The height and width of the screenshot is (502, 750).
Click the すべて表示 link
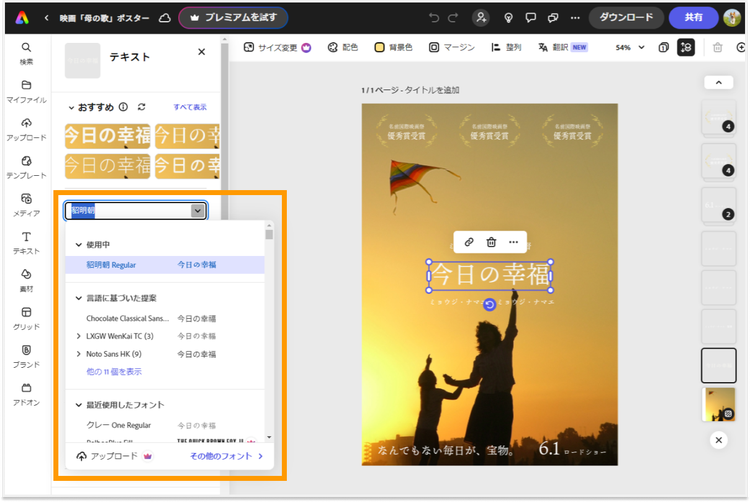(x=190, y=107)
